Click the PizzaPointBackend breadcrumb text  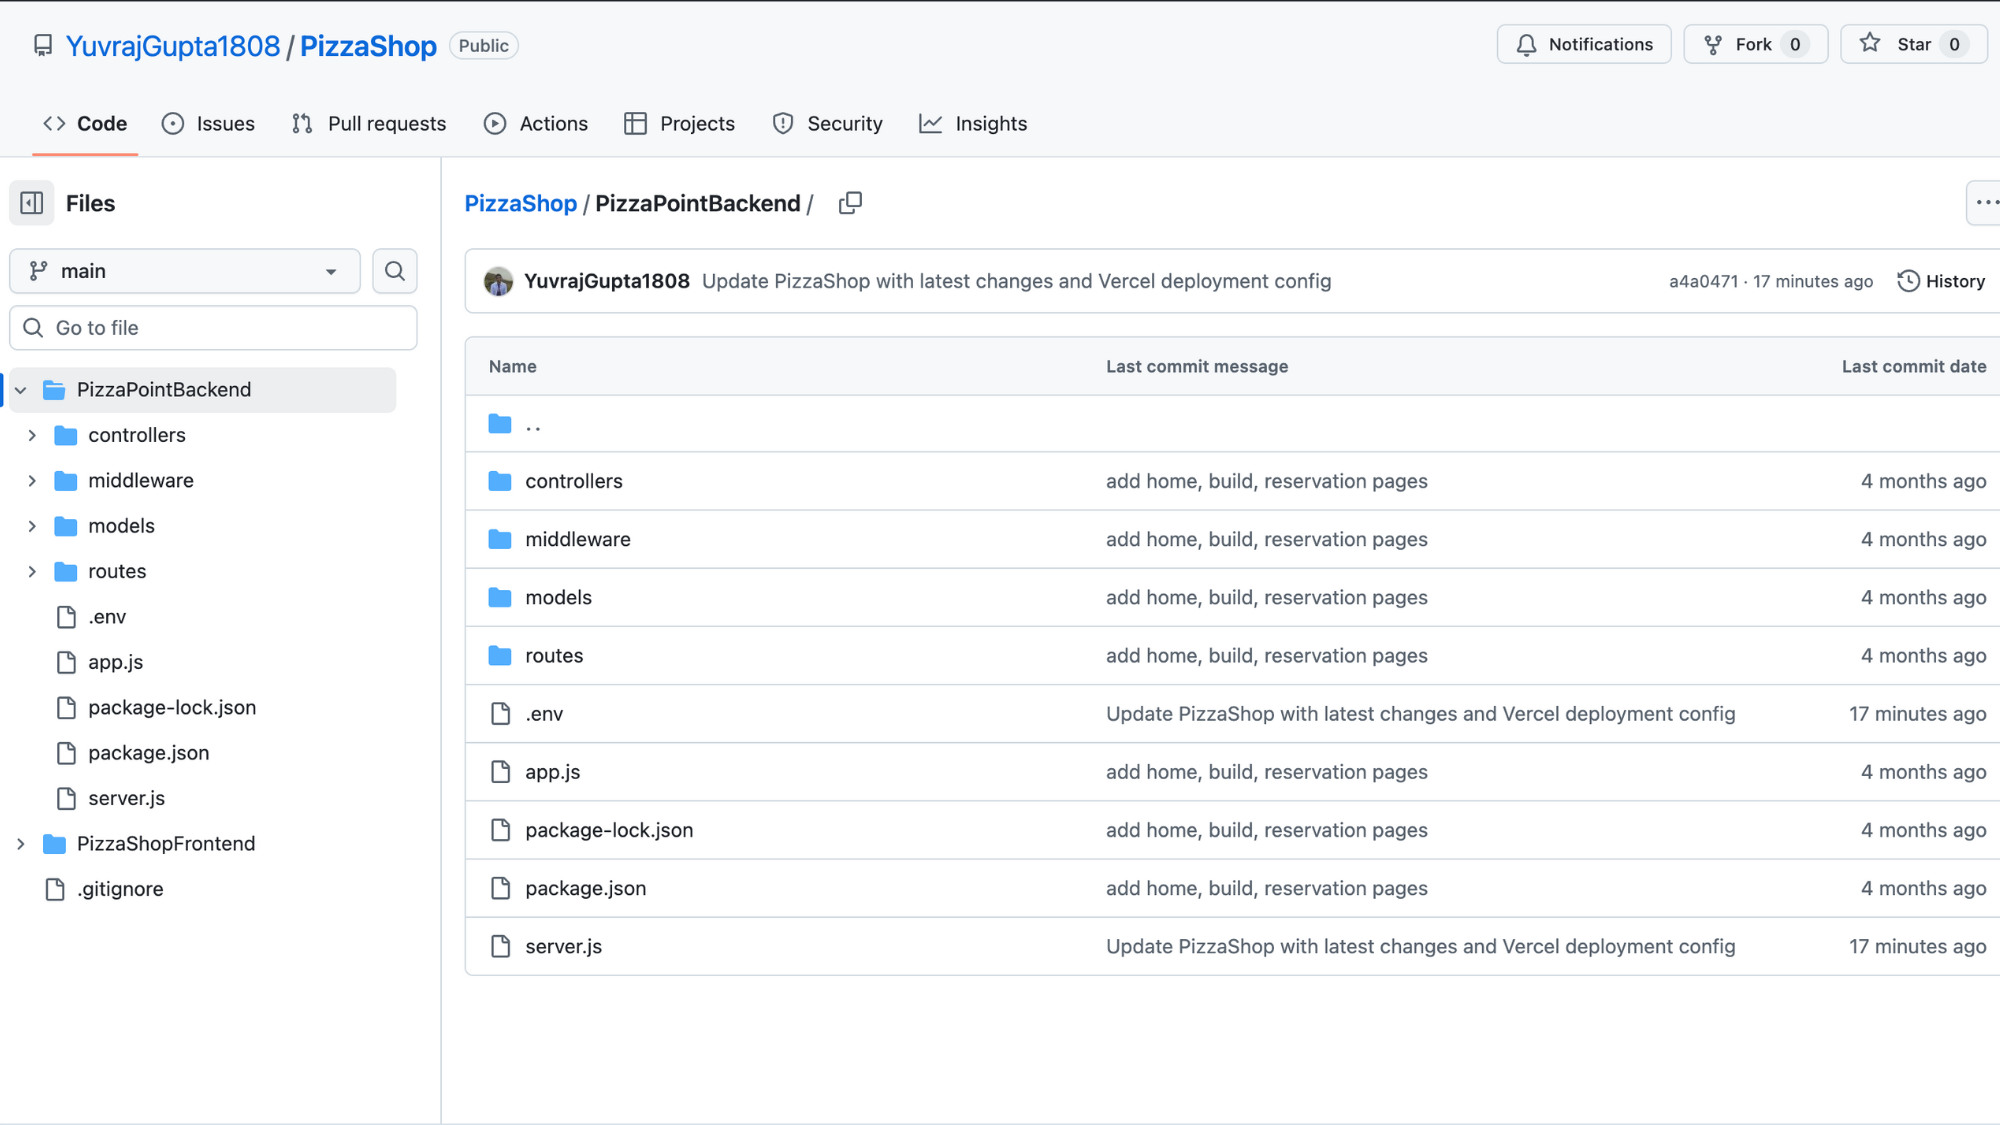[x=698, y=203]
